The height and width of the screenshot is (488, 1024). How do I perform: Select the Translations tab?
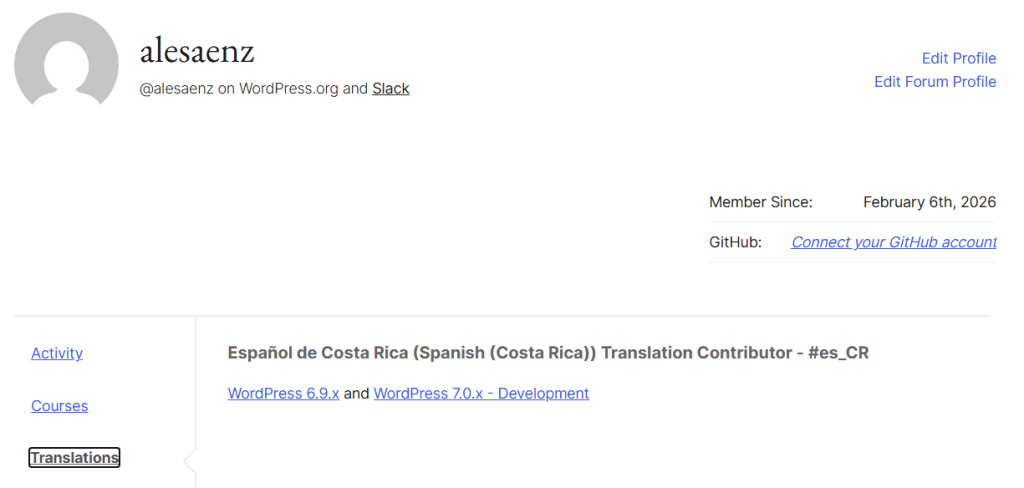click(74, 458)
